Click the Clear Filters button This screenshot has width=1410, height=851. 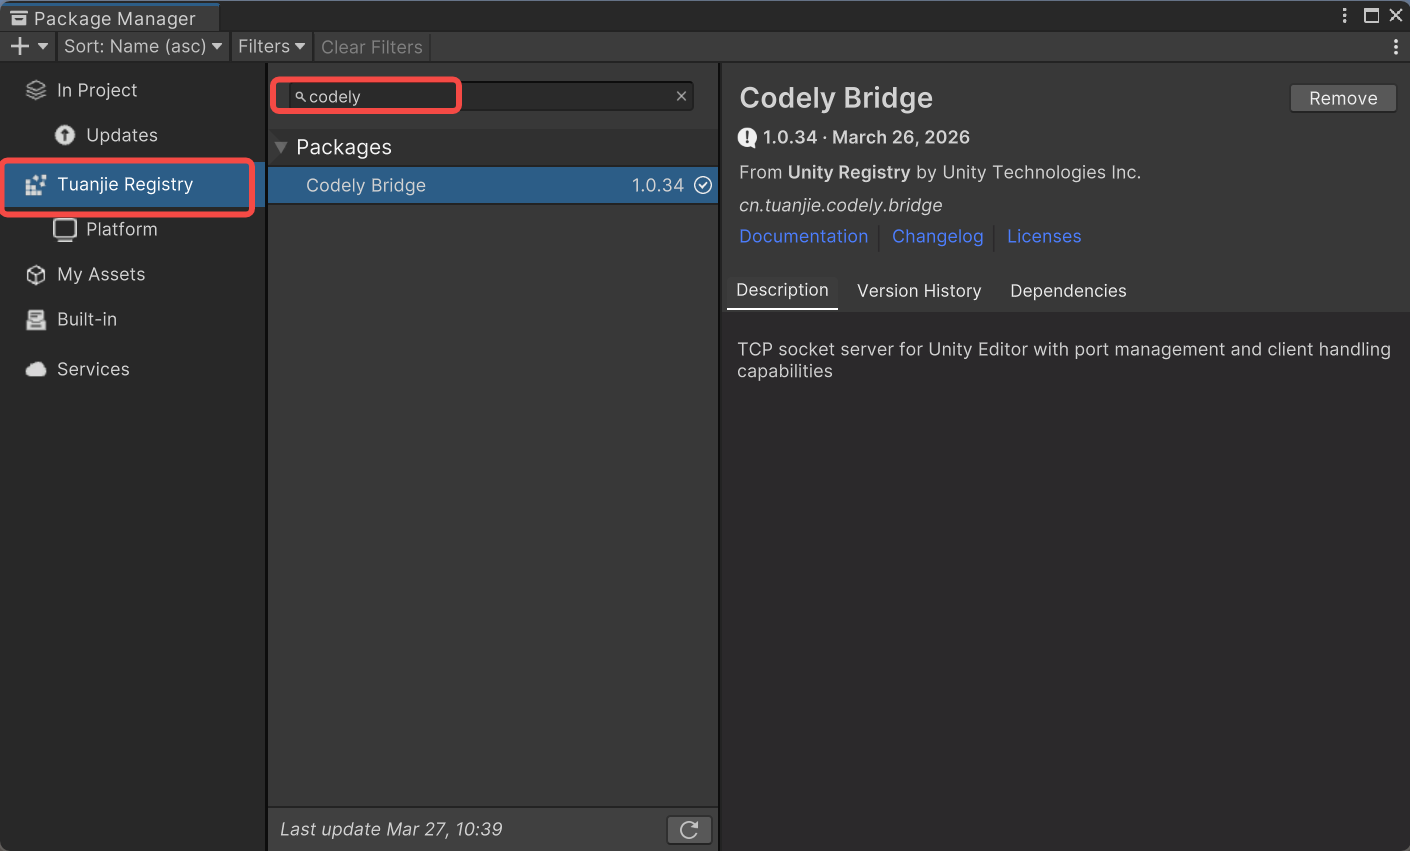(x=372, y=47)
